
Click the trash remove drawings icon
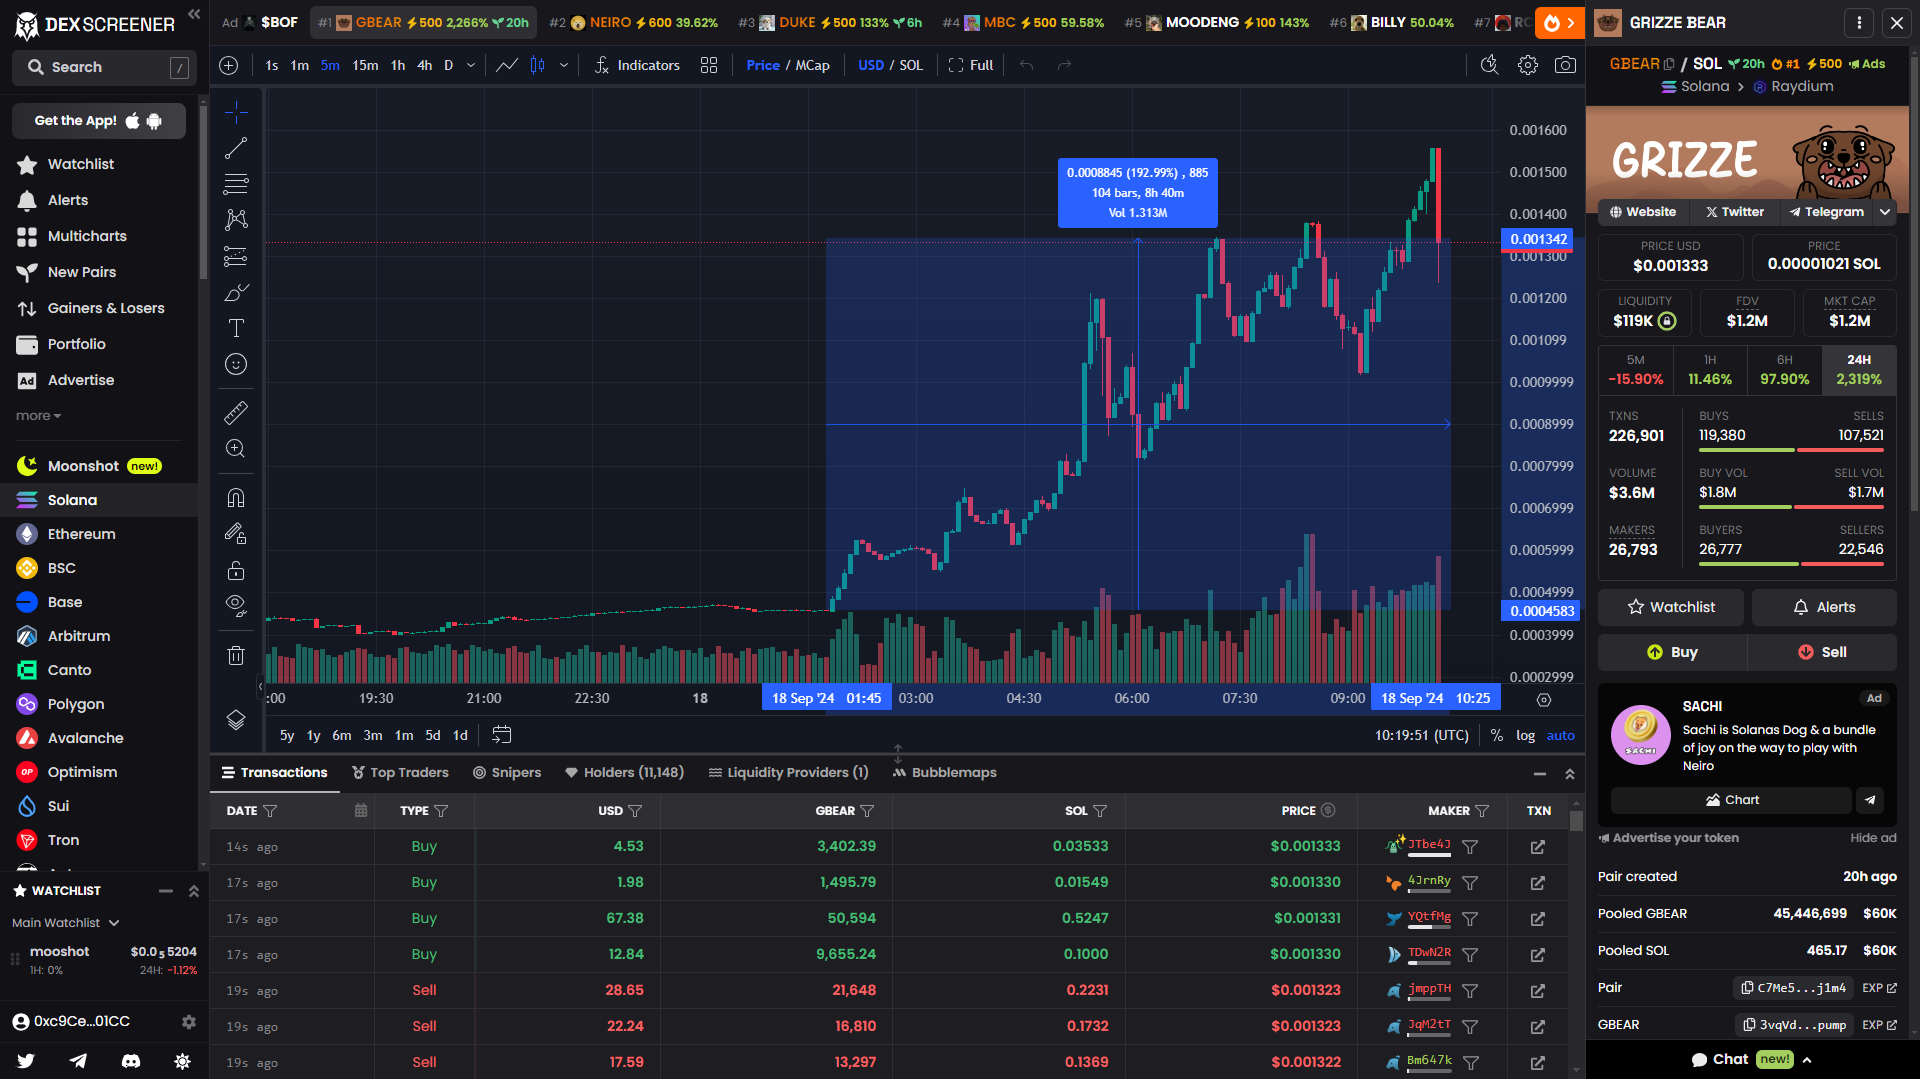236,656
